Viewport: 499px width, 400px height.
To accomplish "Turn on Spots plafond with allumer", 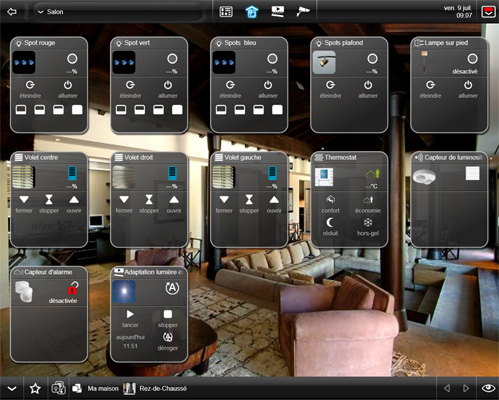I will coord(368,89).
